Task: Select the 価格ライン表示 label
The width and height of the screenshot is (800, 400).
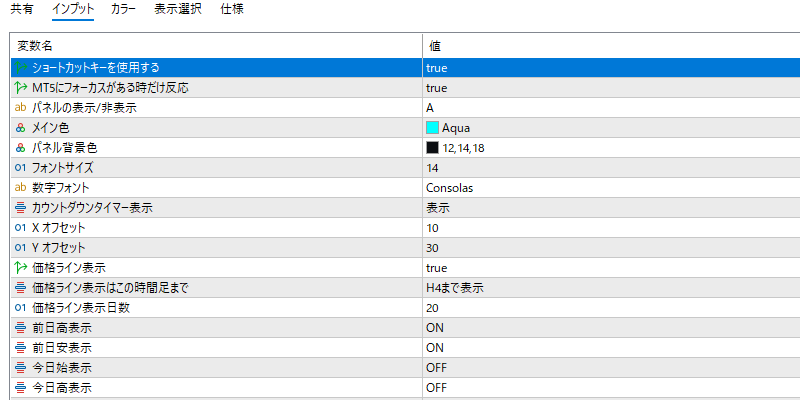Action: pos(69,268)
